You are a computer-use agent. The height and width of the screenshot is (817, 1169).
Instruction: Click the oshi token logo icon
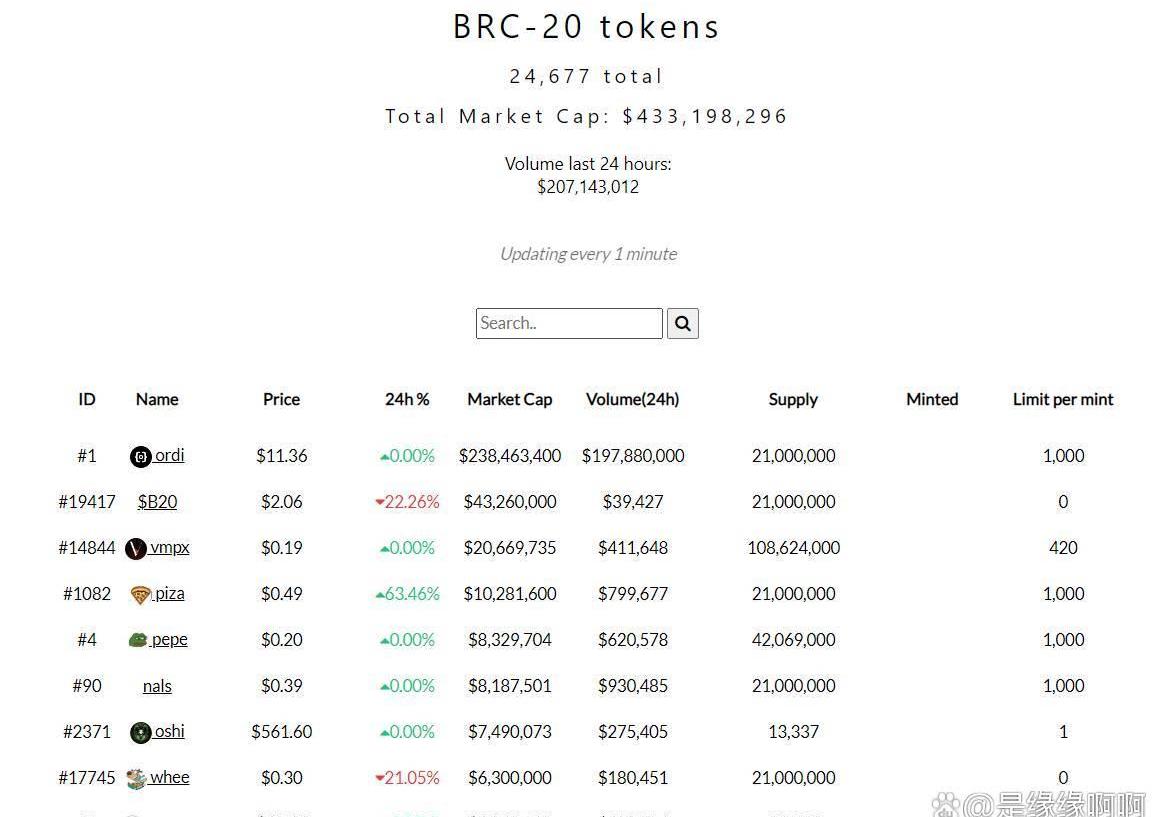[140, 733]
